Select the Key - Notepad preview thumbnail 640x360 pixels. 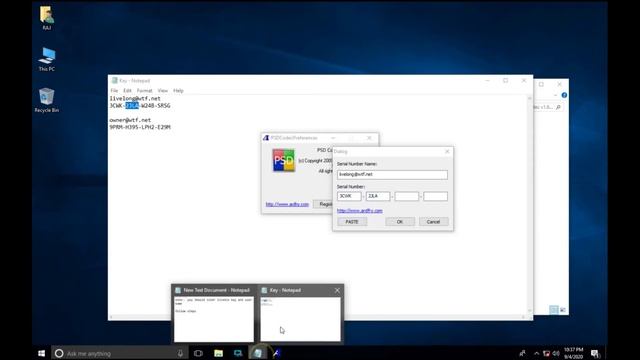(x=300, y=313)
